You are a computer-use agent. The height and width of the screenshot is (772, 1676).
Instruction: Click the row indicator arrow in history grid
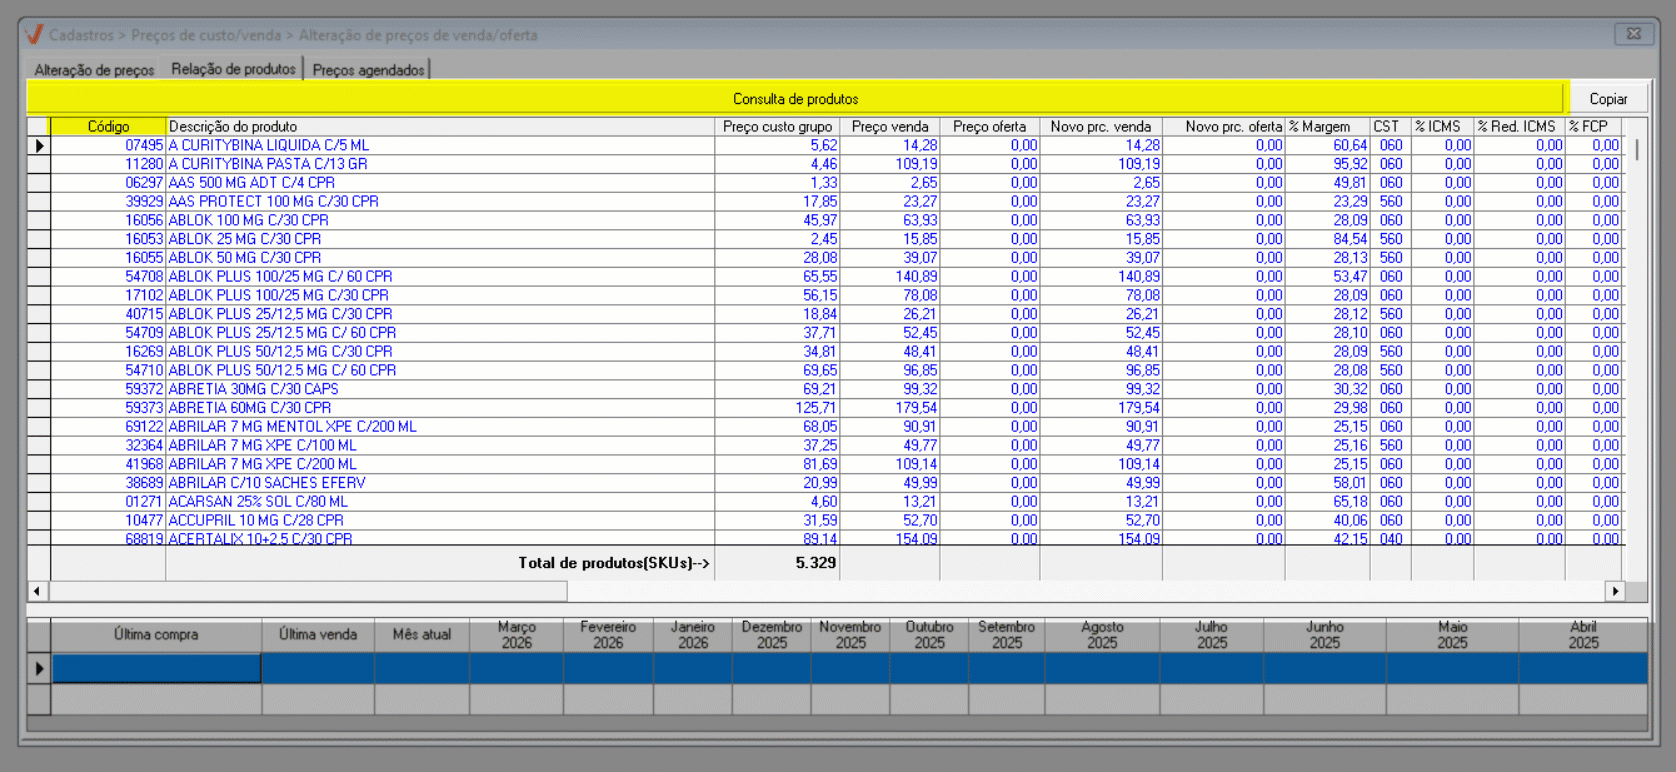tap(39, 668)
